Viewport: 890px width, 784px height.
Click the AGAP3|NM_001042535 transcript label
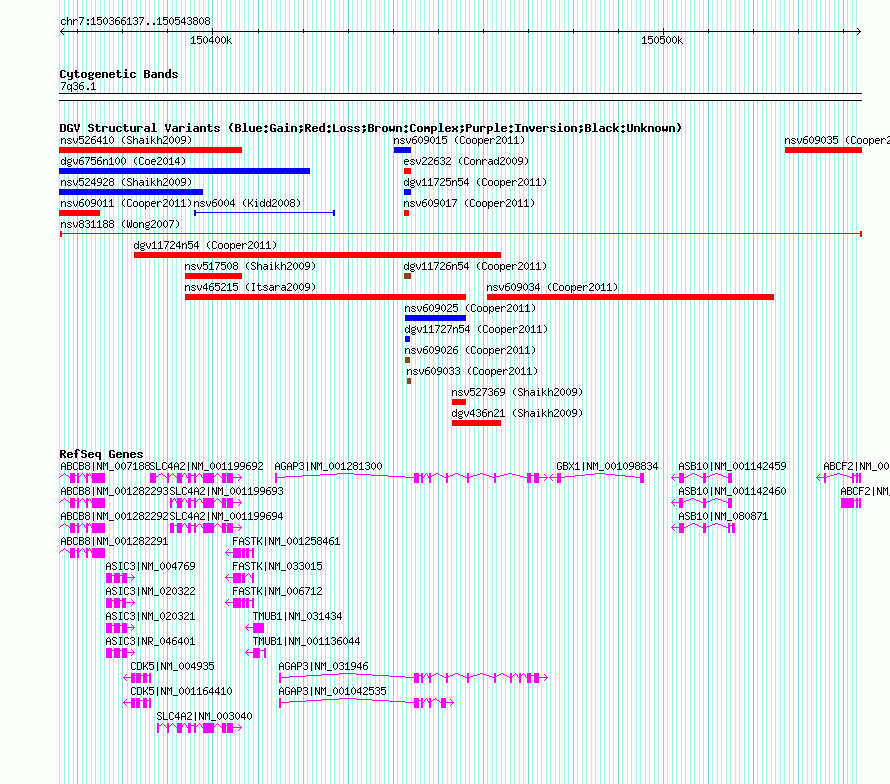tap(332, 691)
